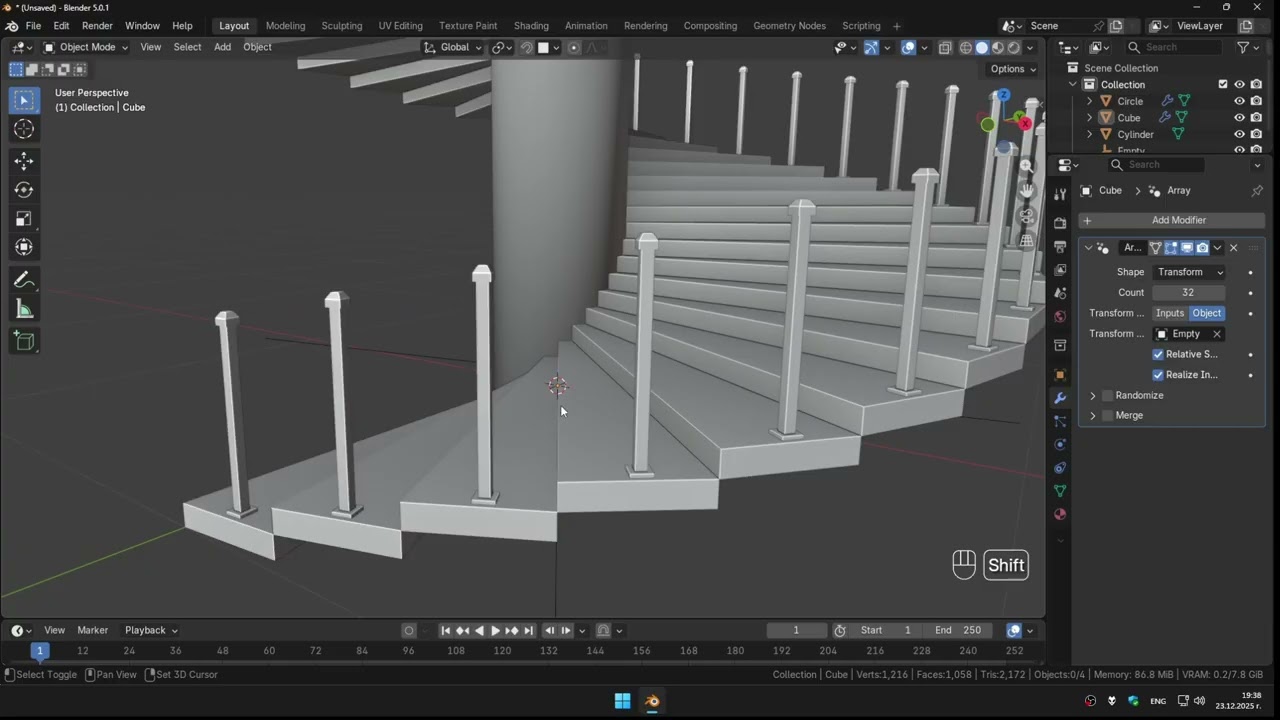Open the File menu
Screen dimensions: 1280x720
(33, 26)
